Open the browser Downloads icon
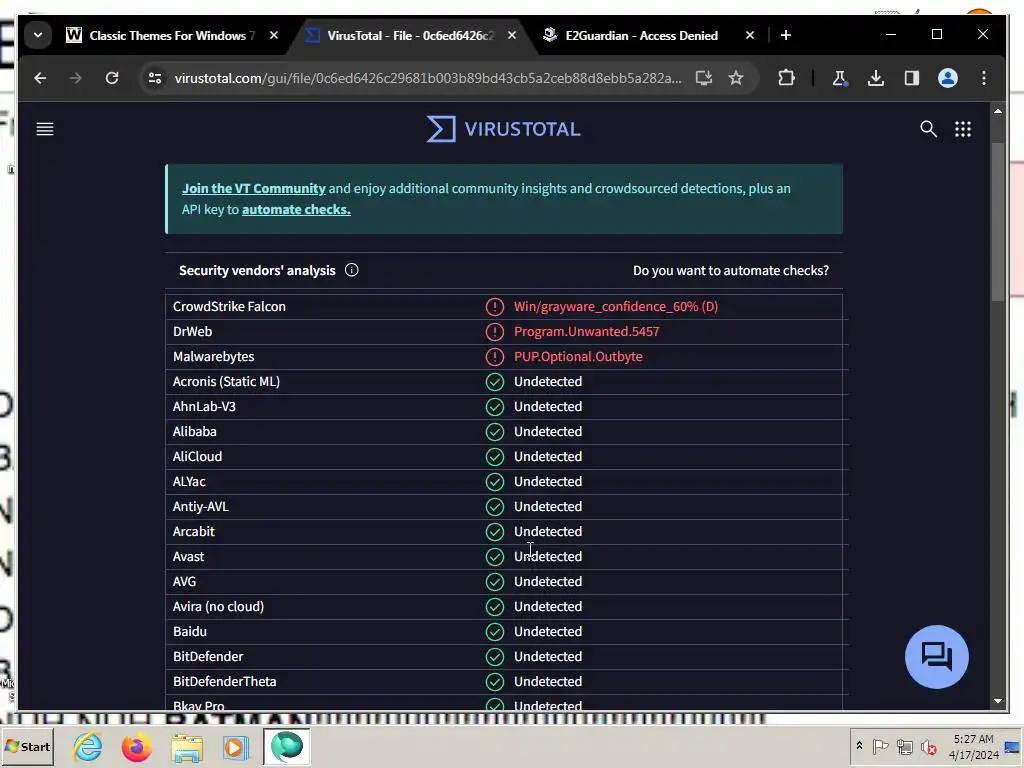The height and width of the screenshot is (768, 1024). point(876,78)
